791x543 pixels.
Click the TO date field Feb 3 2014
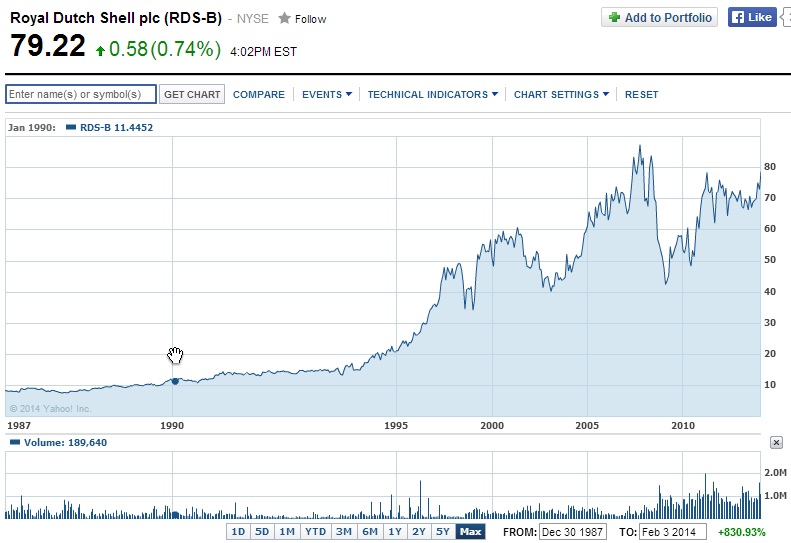click(672, 532)
